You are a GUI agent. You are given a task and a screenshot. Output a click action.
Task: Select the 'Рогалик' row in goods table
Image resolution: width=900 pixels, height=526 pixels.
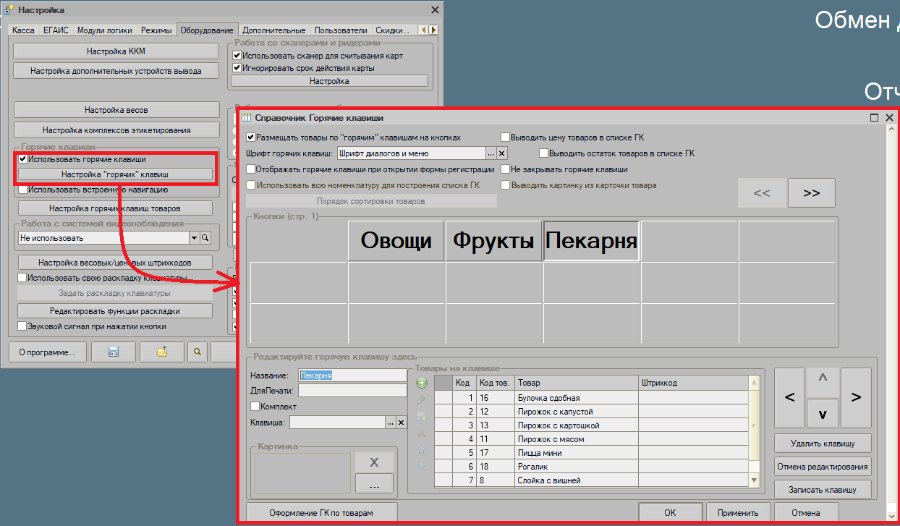pos(592,467)
